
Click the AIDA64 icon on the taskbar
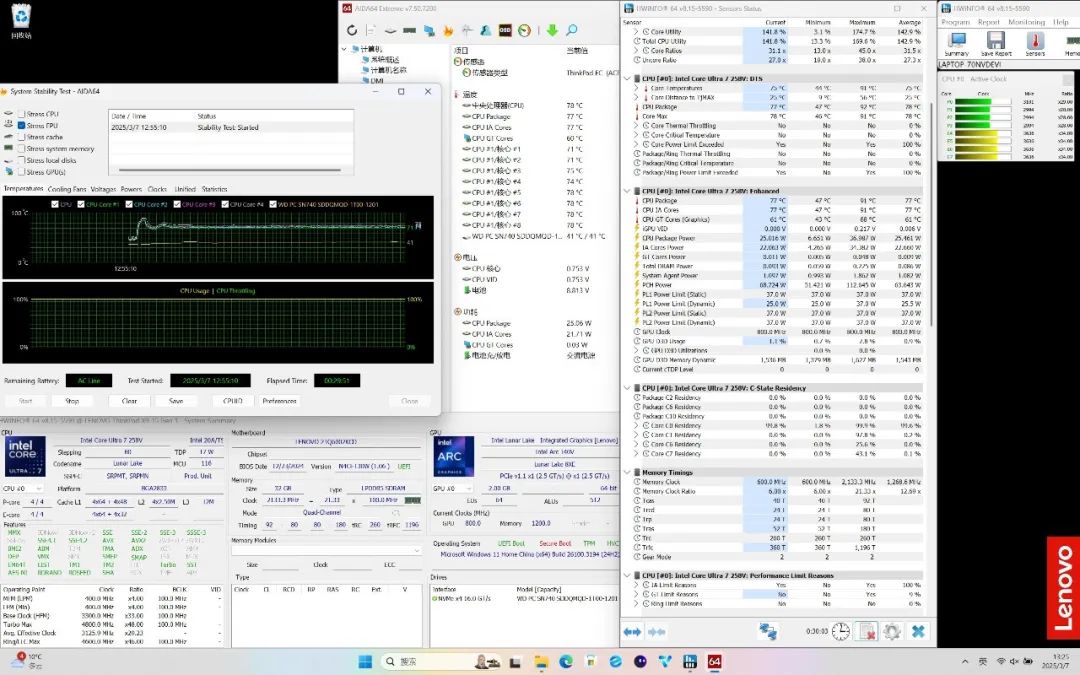(714, 662)
